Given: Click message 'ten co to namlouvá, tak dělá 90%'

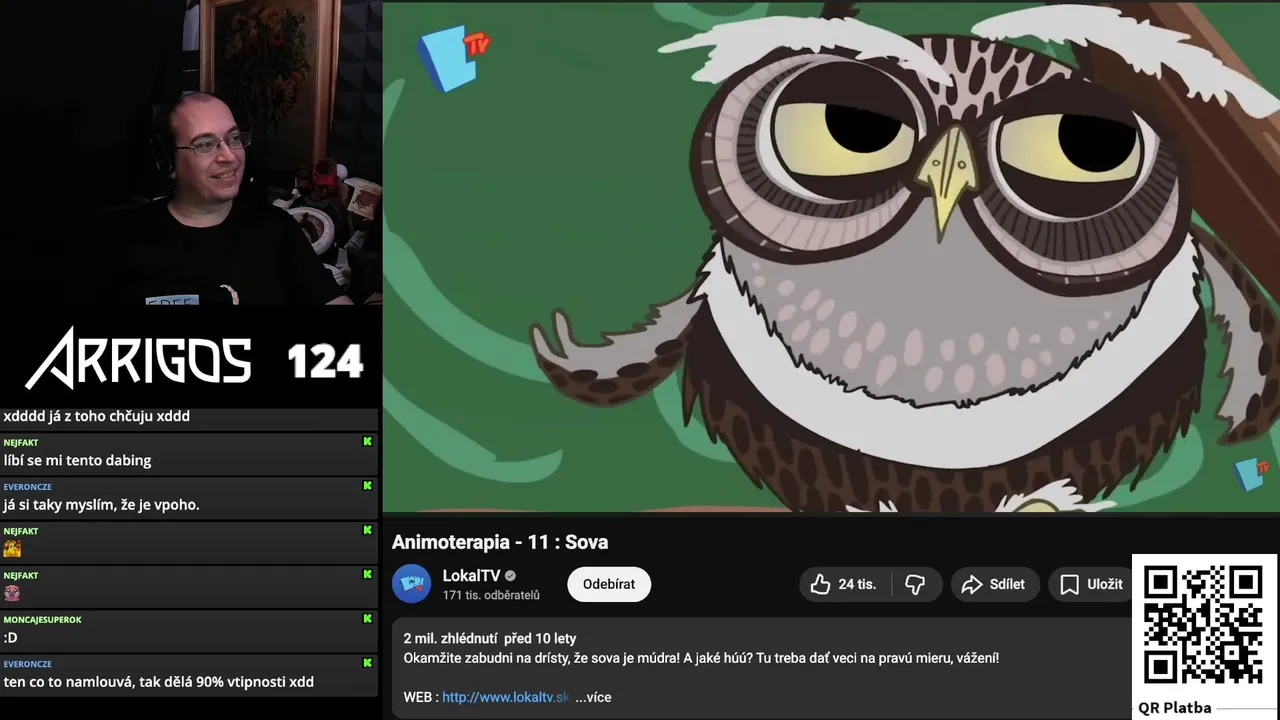Looking at the screenshot, I should point(158,682).
